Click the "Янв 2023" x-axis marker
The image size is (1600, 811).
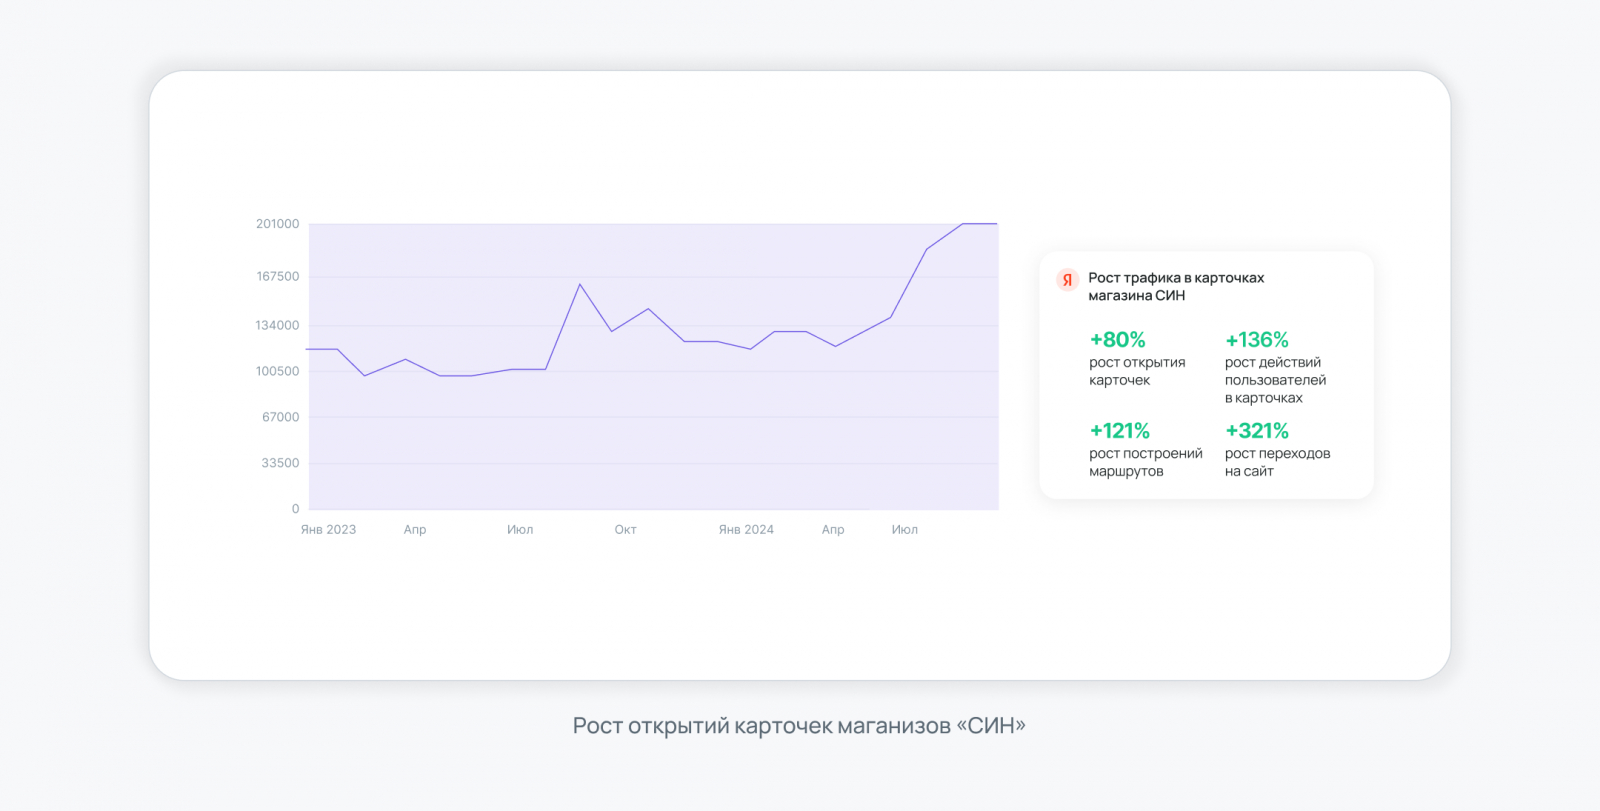328,530
